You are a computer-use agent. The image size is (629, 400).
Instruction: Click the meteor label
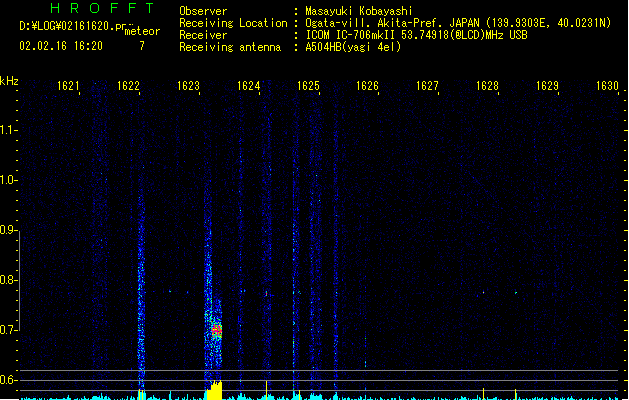click(142, 31)
